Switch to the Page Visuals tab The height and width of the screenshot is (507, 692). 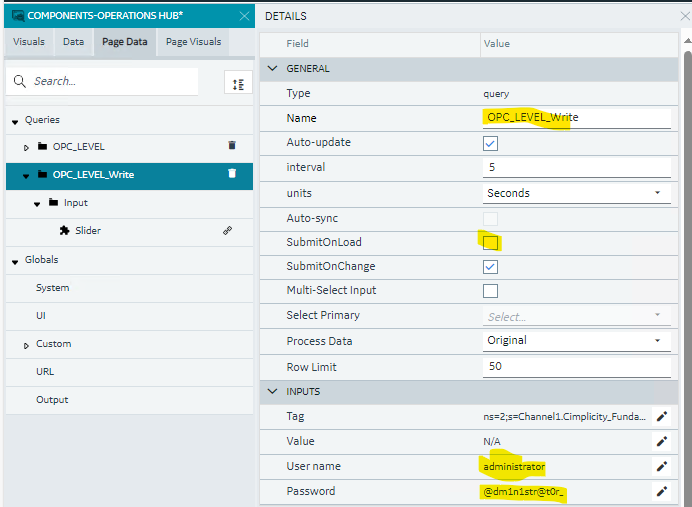193,42
